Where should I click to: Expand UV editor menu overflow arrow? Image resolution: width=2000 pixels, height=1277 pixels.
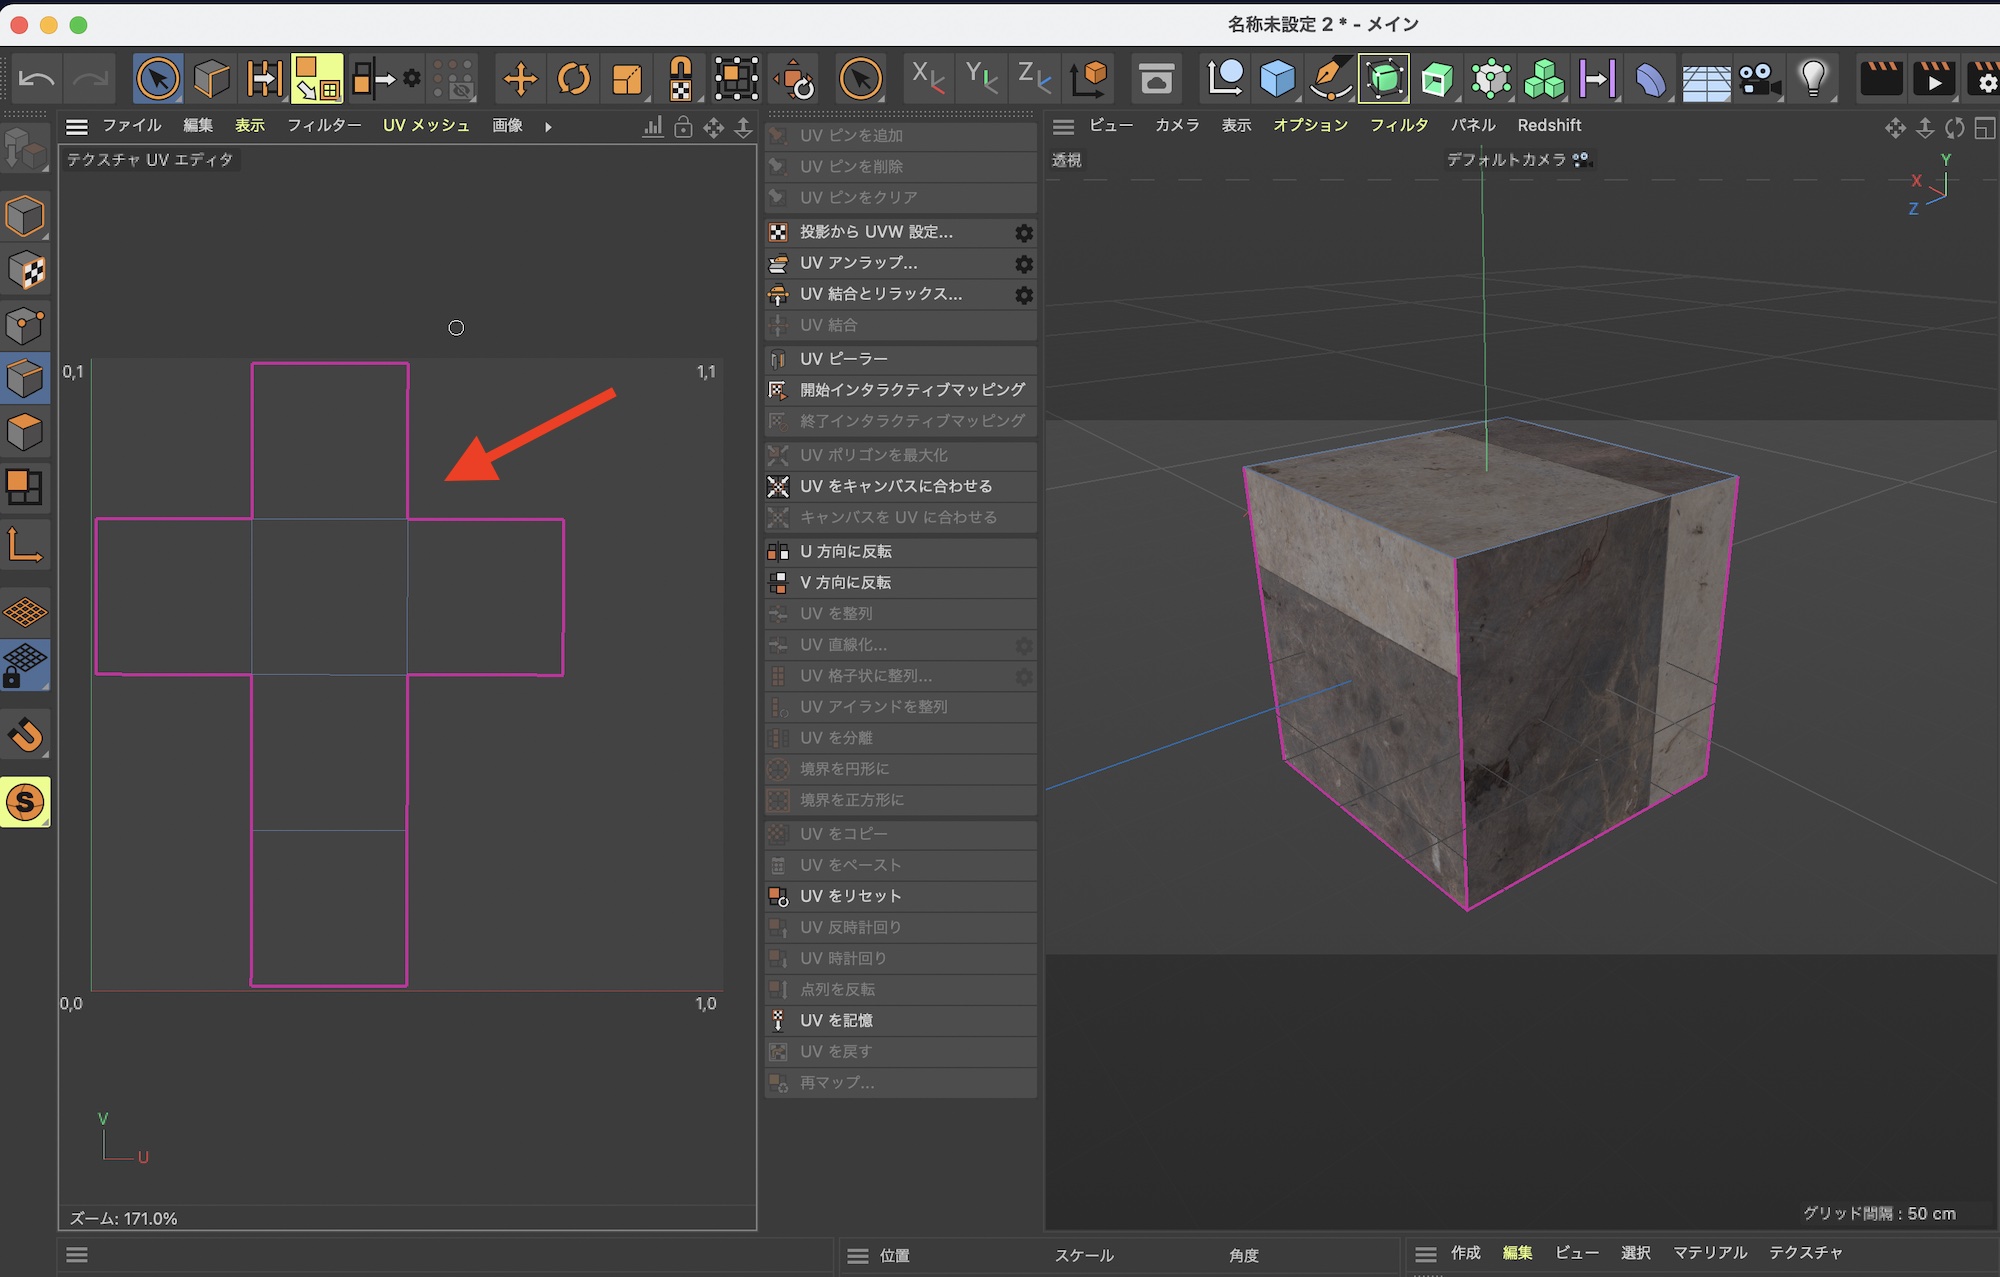(x=548, y=127)
